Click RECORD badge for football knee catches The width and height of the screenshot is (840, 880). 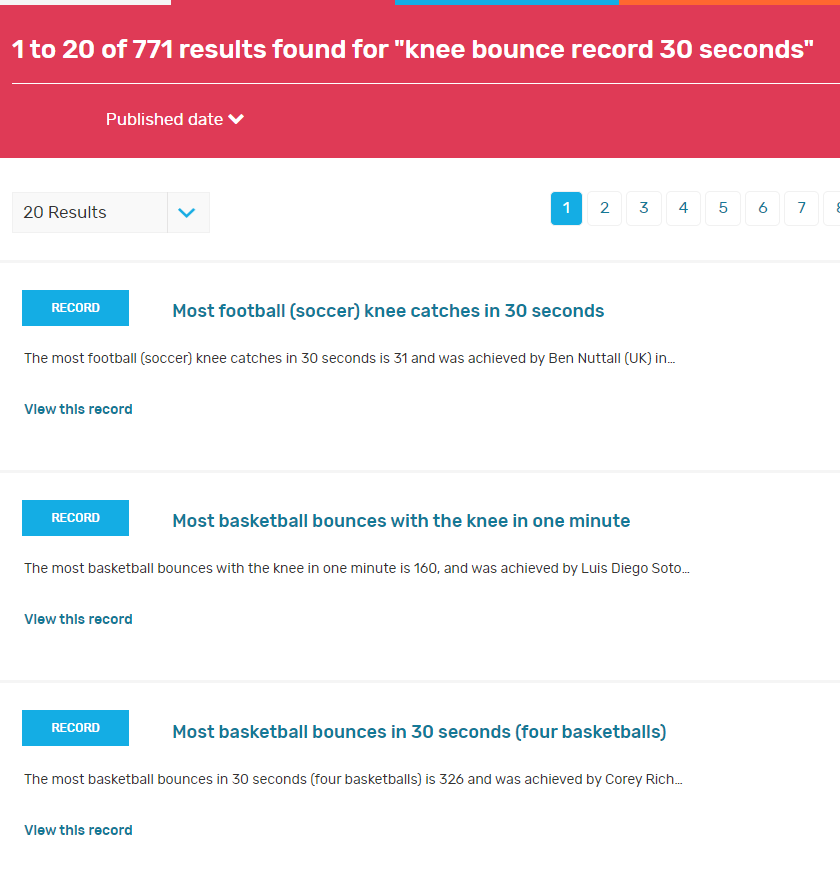coord(75,308)
